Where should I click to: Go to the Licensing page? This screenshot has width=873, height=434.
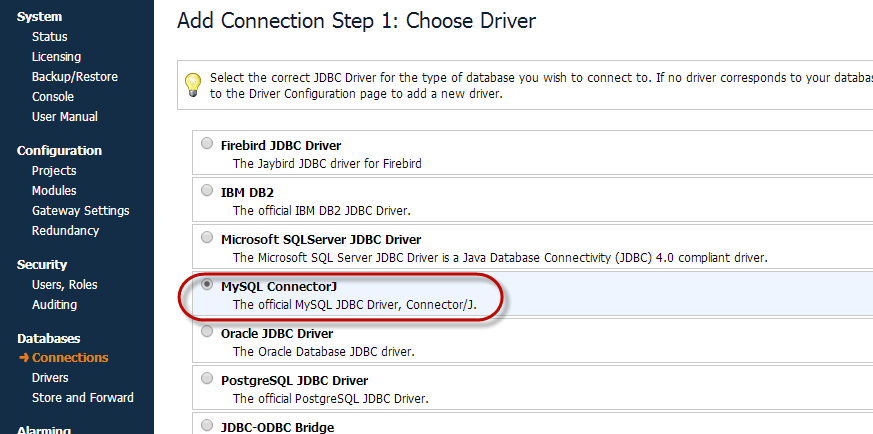pyautogui.click(x=56, y=57)
